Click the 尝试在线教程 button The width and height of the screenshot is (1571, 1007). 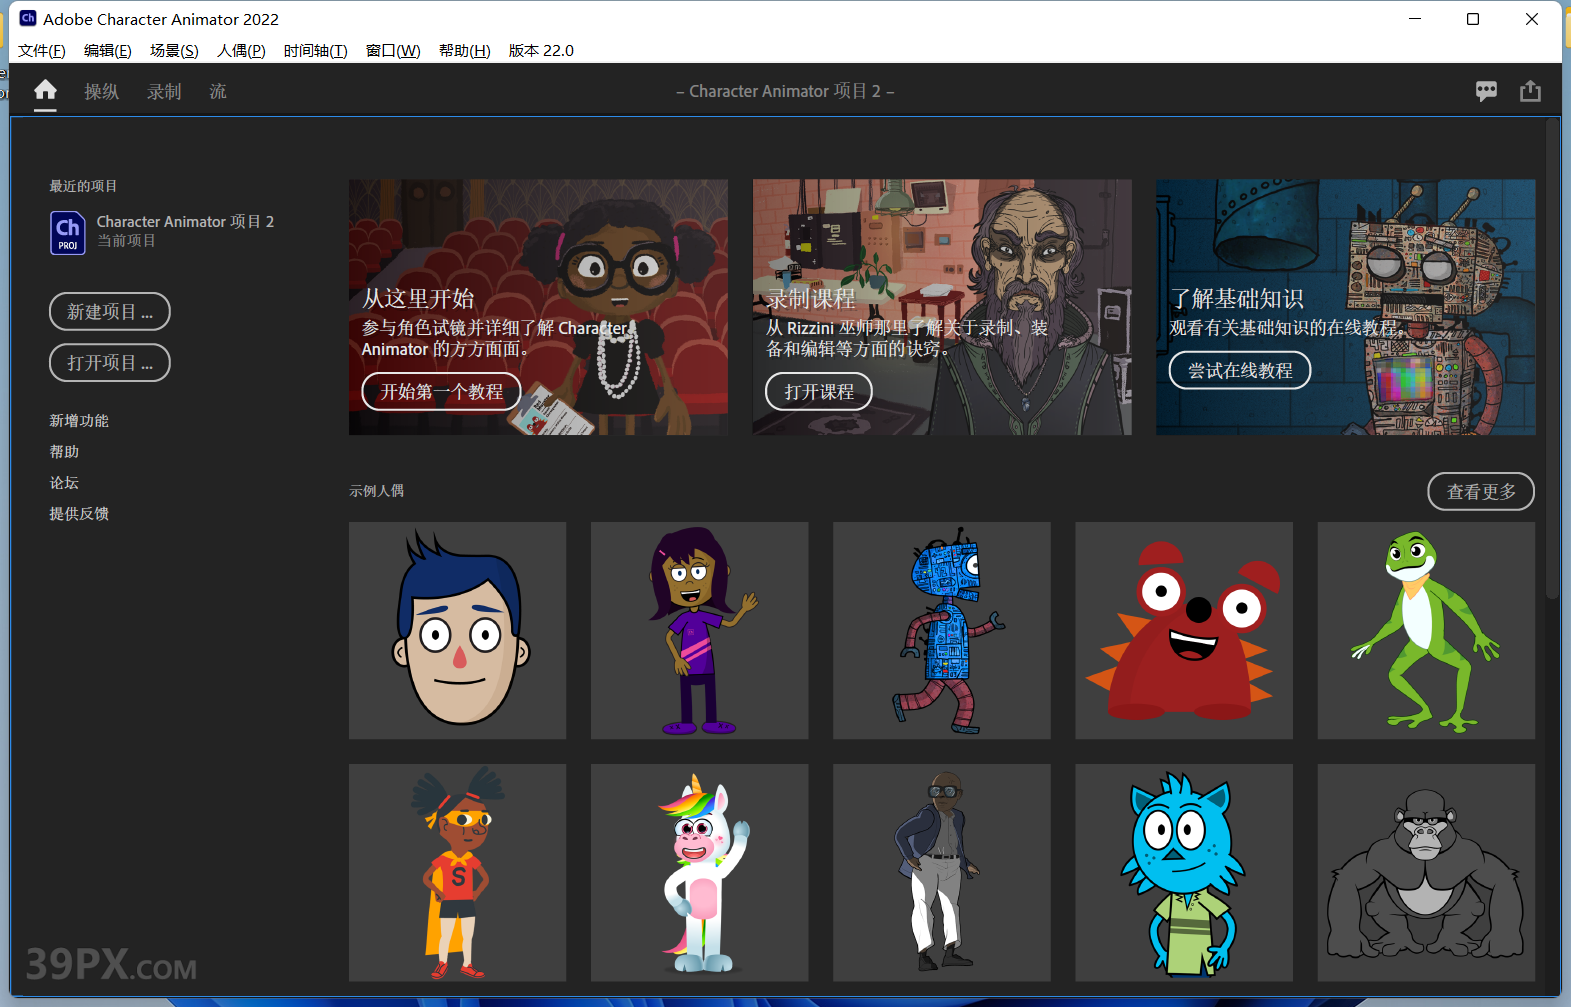coord(1240,371)
